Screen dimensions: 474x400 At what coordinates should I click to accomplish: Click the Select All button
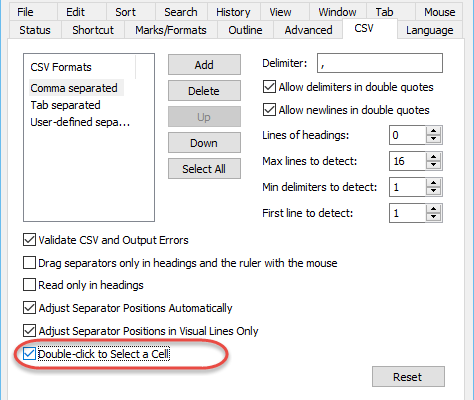[204, 169]
